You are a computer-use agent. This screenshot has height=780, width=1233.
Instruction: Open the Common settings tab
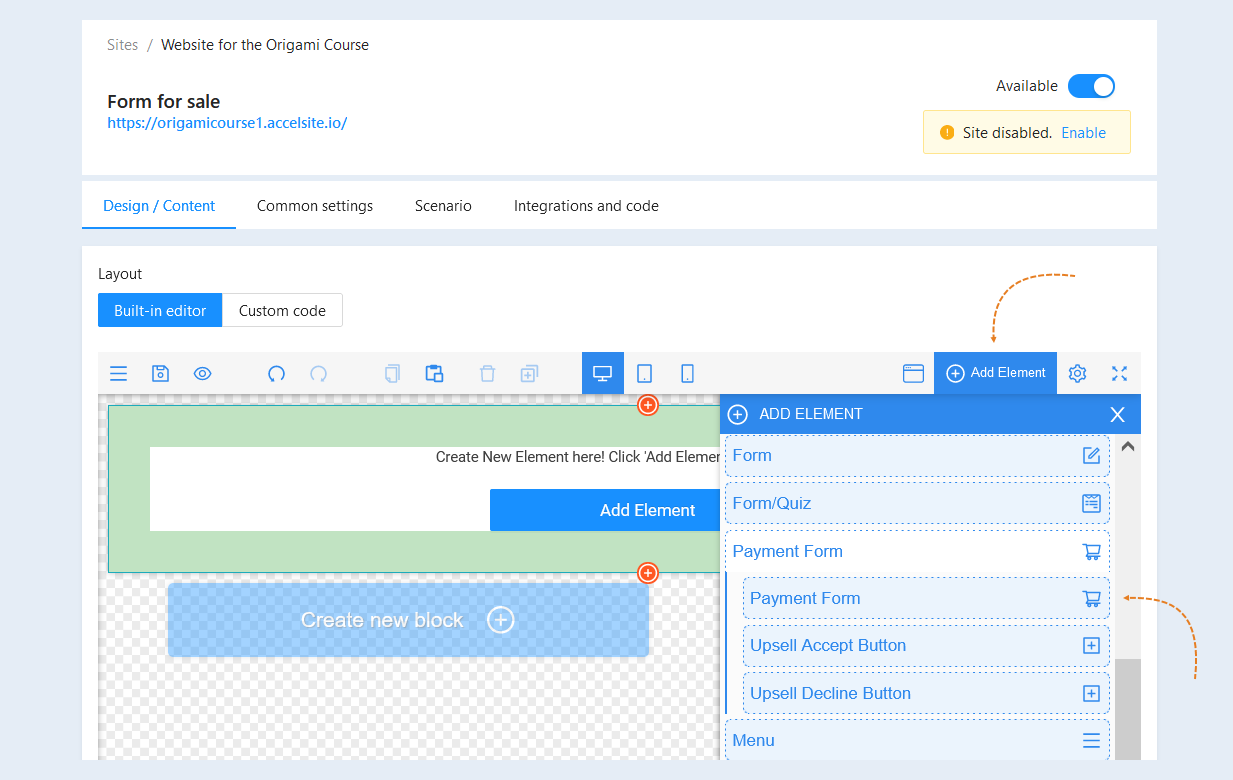click(315, 206)
